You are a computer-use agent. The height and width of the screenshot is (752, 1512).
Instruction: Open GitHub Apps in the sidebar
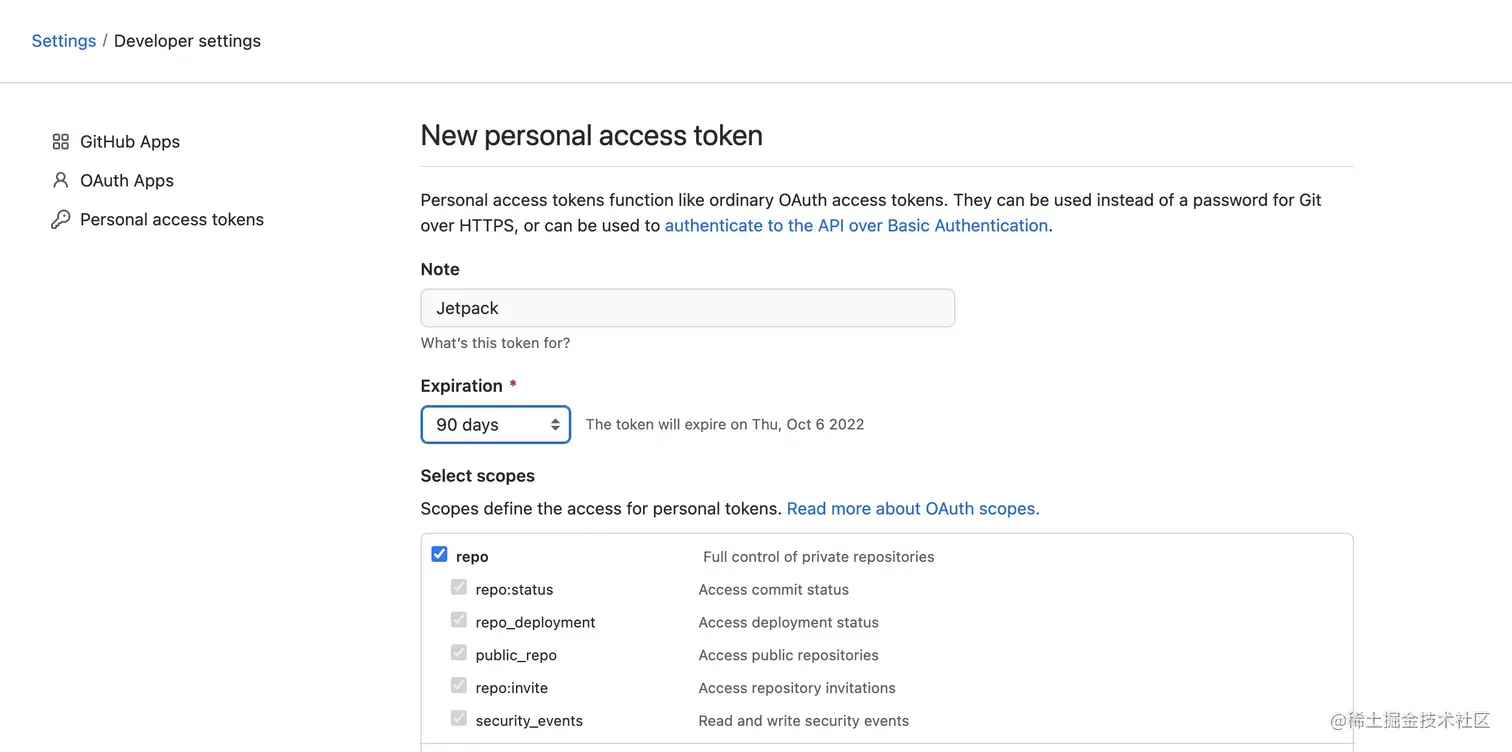[x=130, y=142]
